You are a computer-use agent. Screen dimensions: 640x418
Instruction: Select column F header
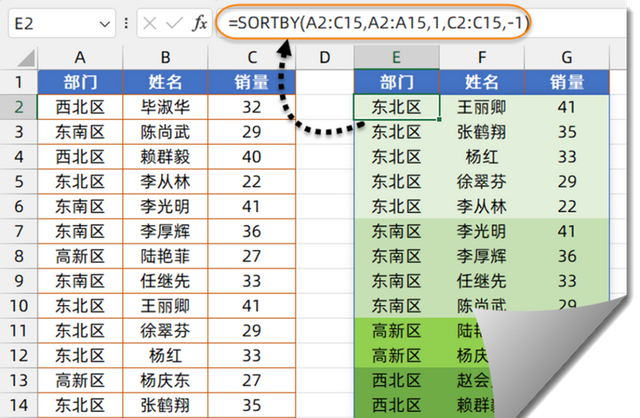coord(482,58)
